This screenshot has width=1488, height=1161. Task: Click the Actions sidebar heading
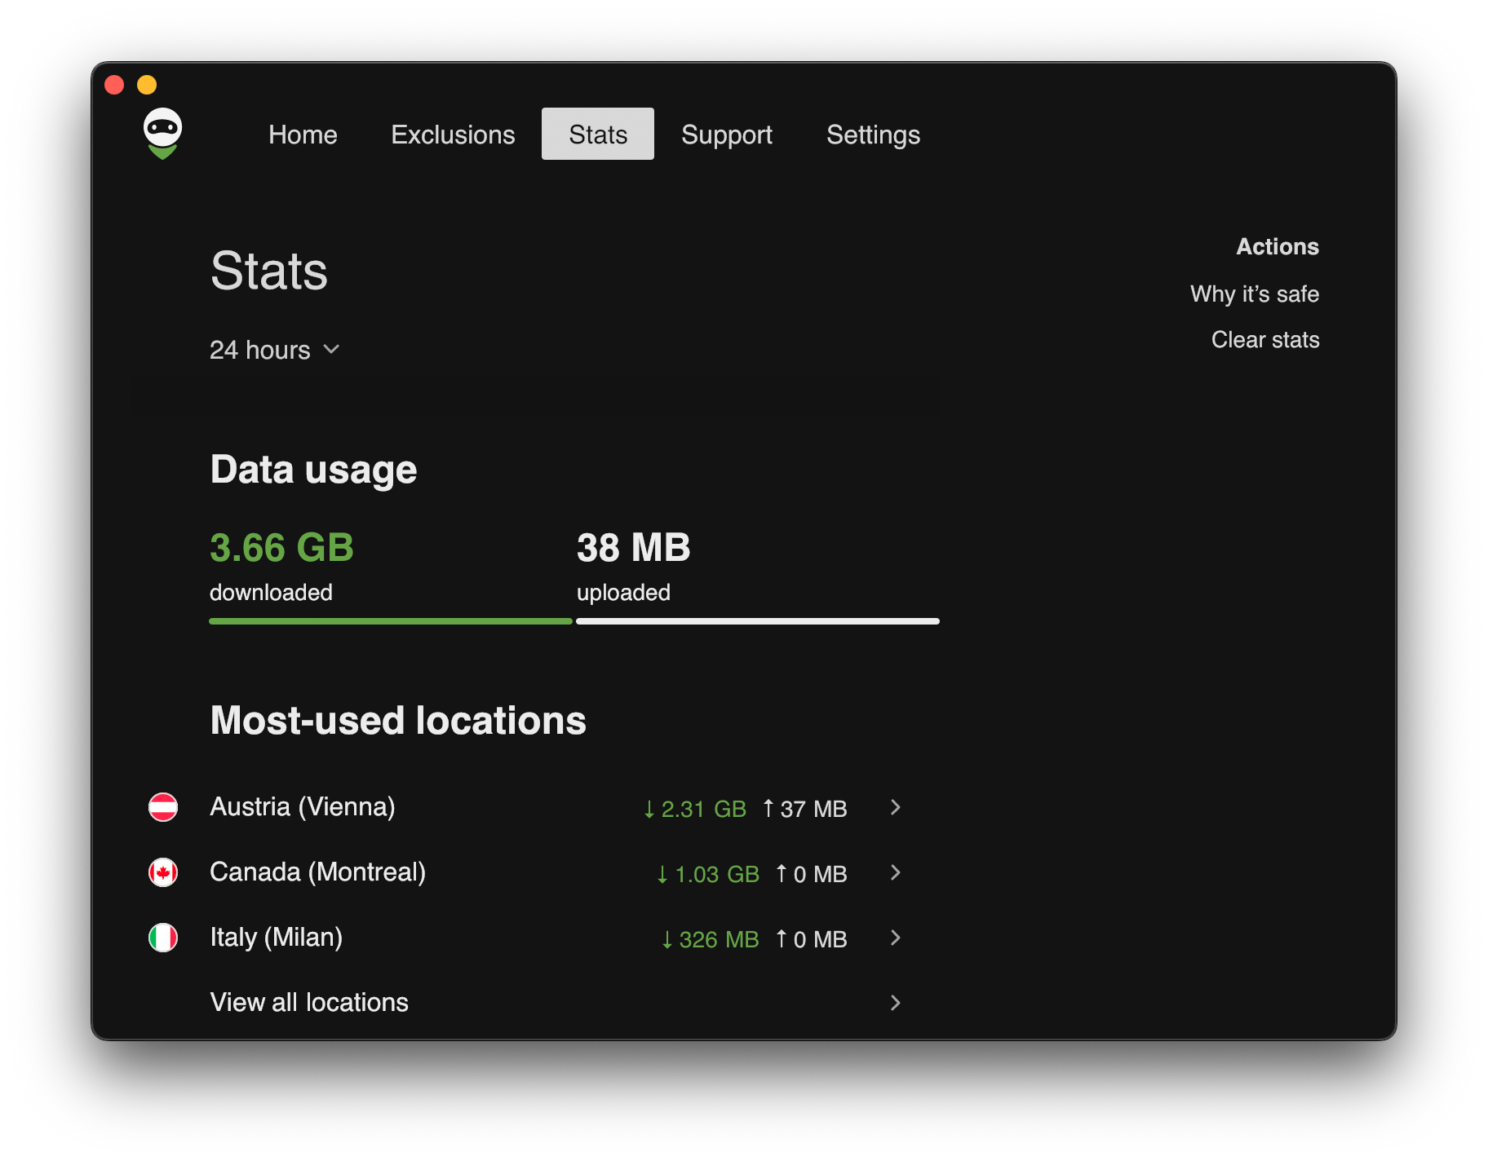(1277, 247)
